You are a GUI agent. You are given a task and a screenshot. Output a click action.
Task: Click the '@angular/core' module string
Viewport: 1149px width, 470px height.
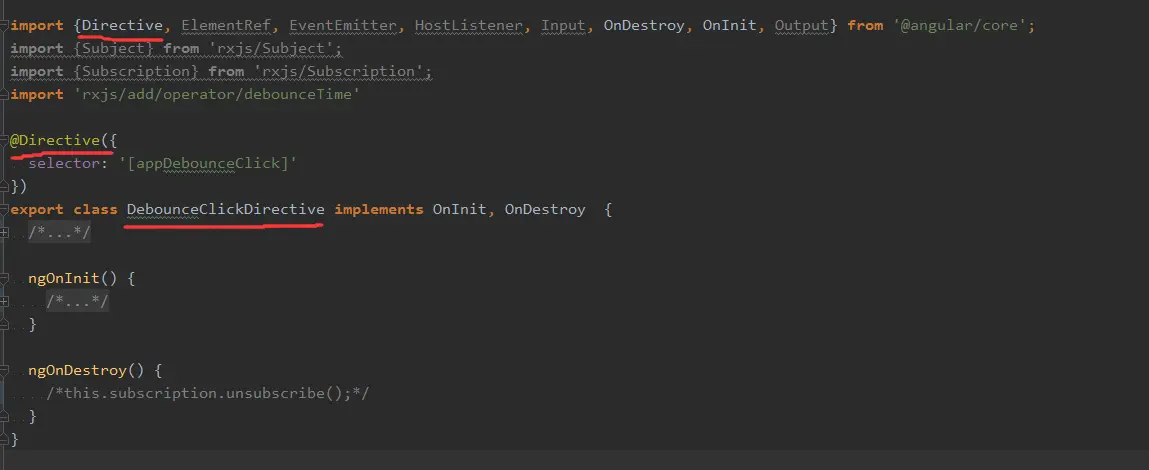click(960, 26)
